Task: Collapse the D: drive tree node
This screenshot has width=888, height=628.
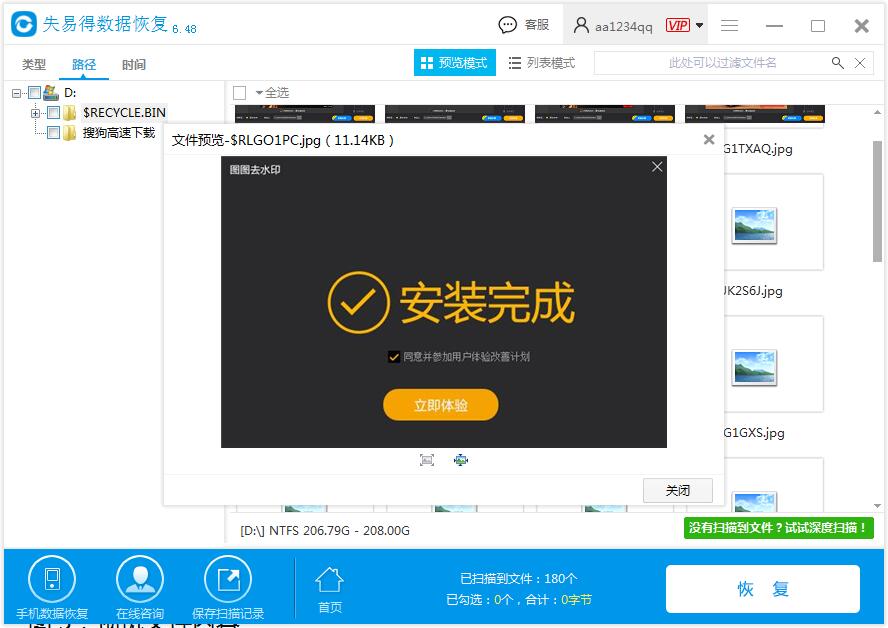Action: (16, 93)
